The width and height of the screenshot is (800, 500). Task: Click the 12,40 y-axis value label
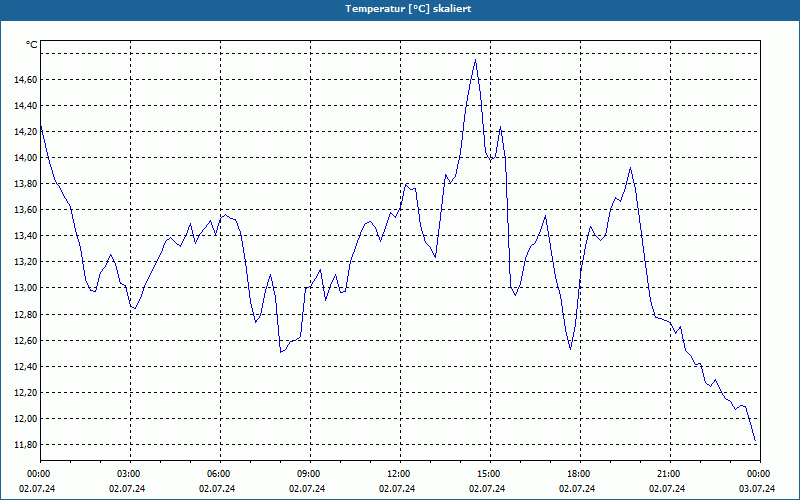pos(26,366)
